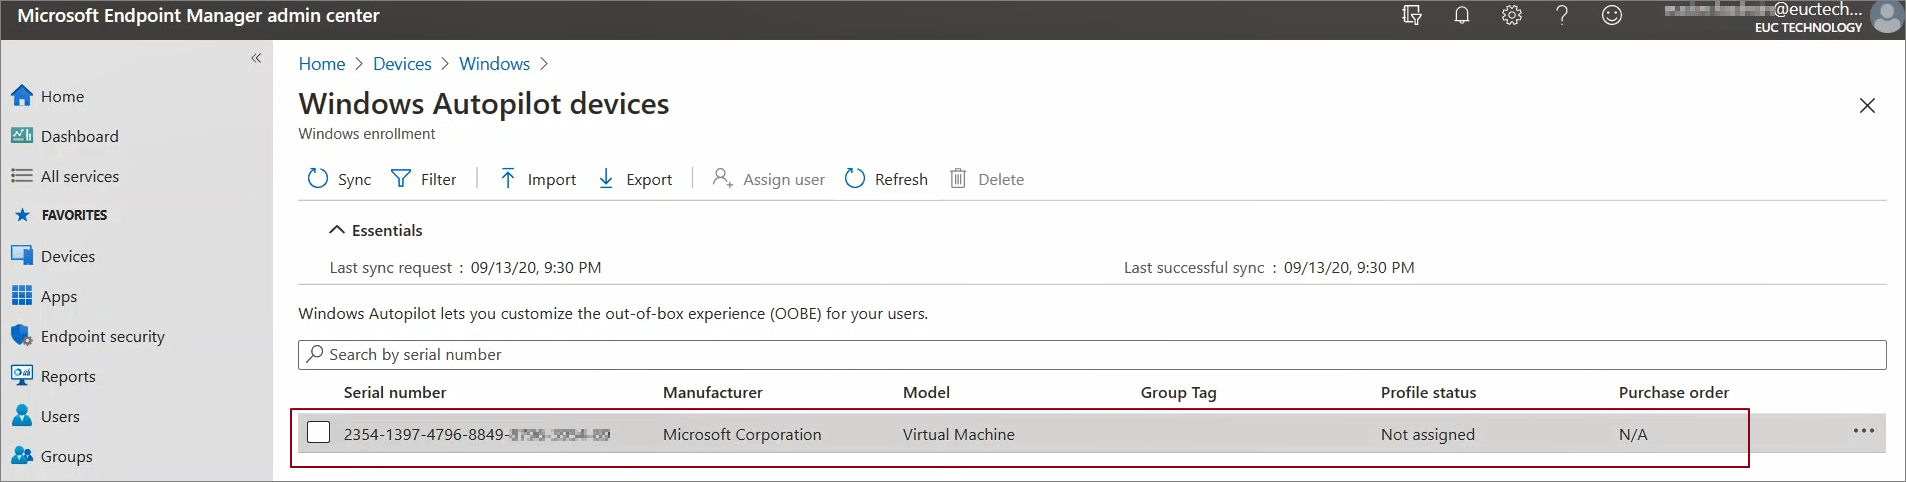
Task: Click the Search by serial number field
Action: point(1092,355)
